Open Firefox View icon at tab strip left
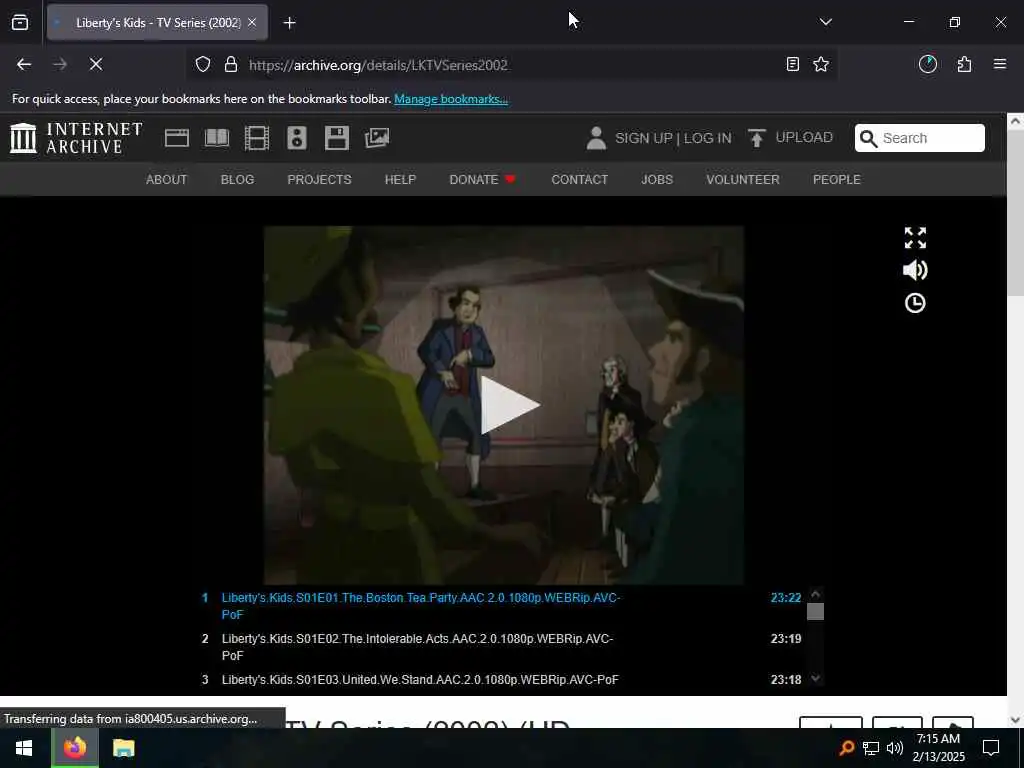Viewport: 1024px width, 768px height. point(20,22)
